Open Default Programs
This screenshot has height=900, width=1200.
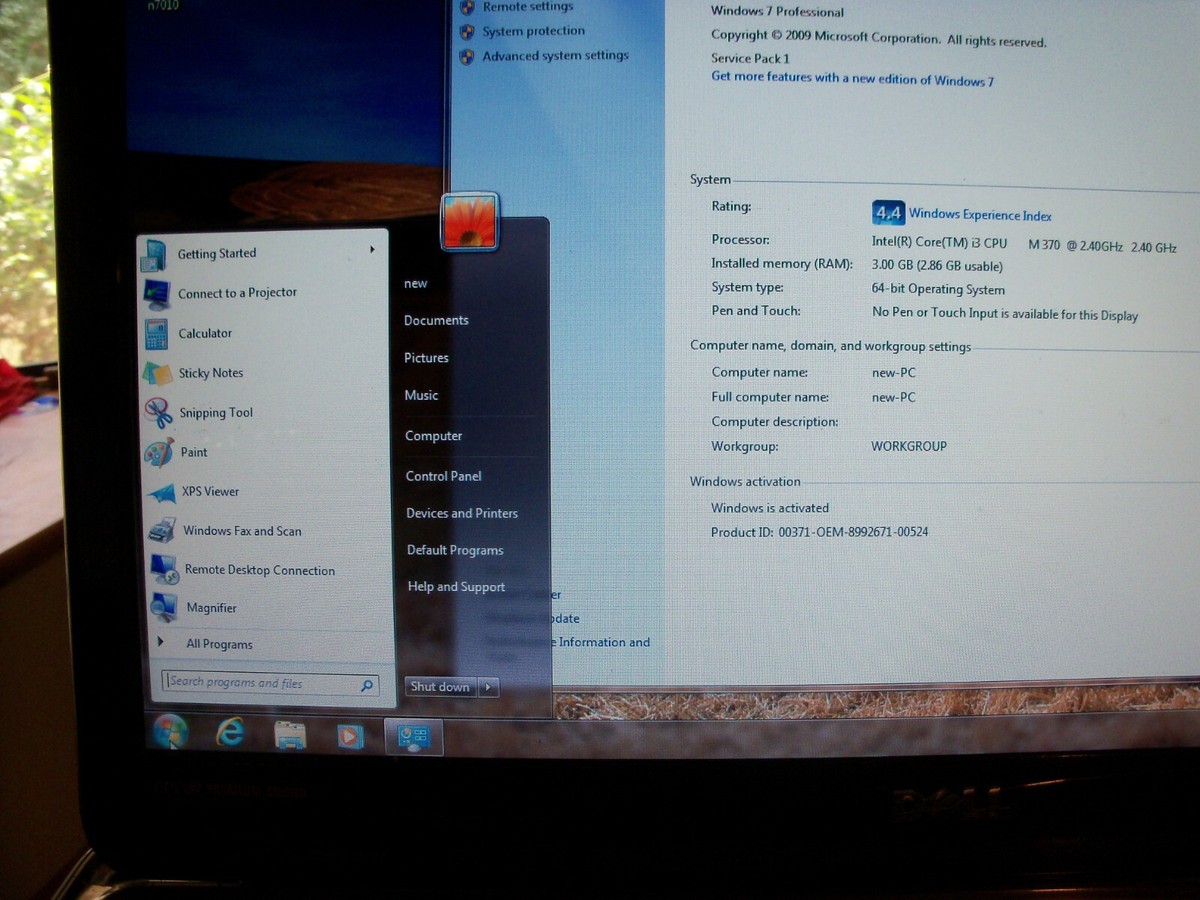455,550
